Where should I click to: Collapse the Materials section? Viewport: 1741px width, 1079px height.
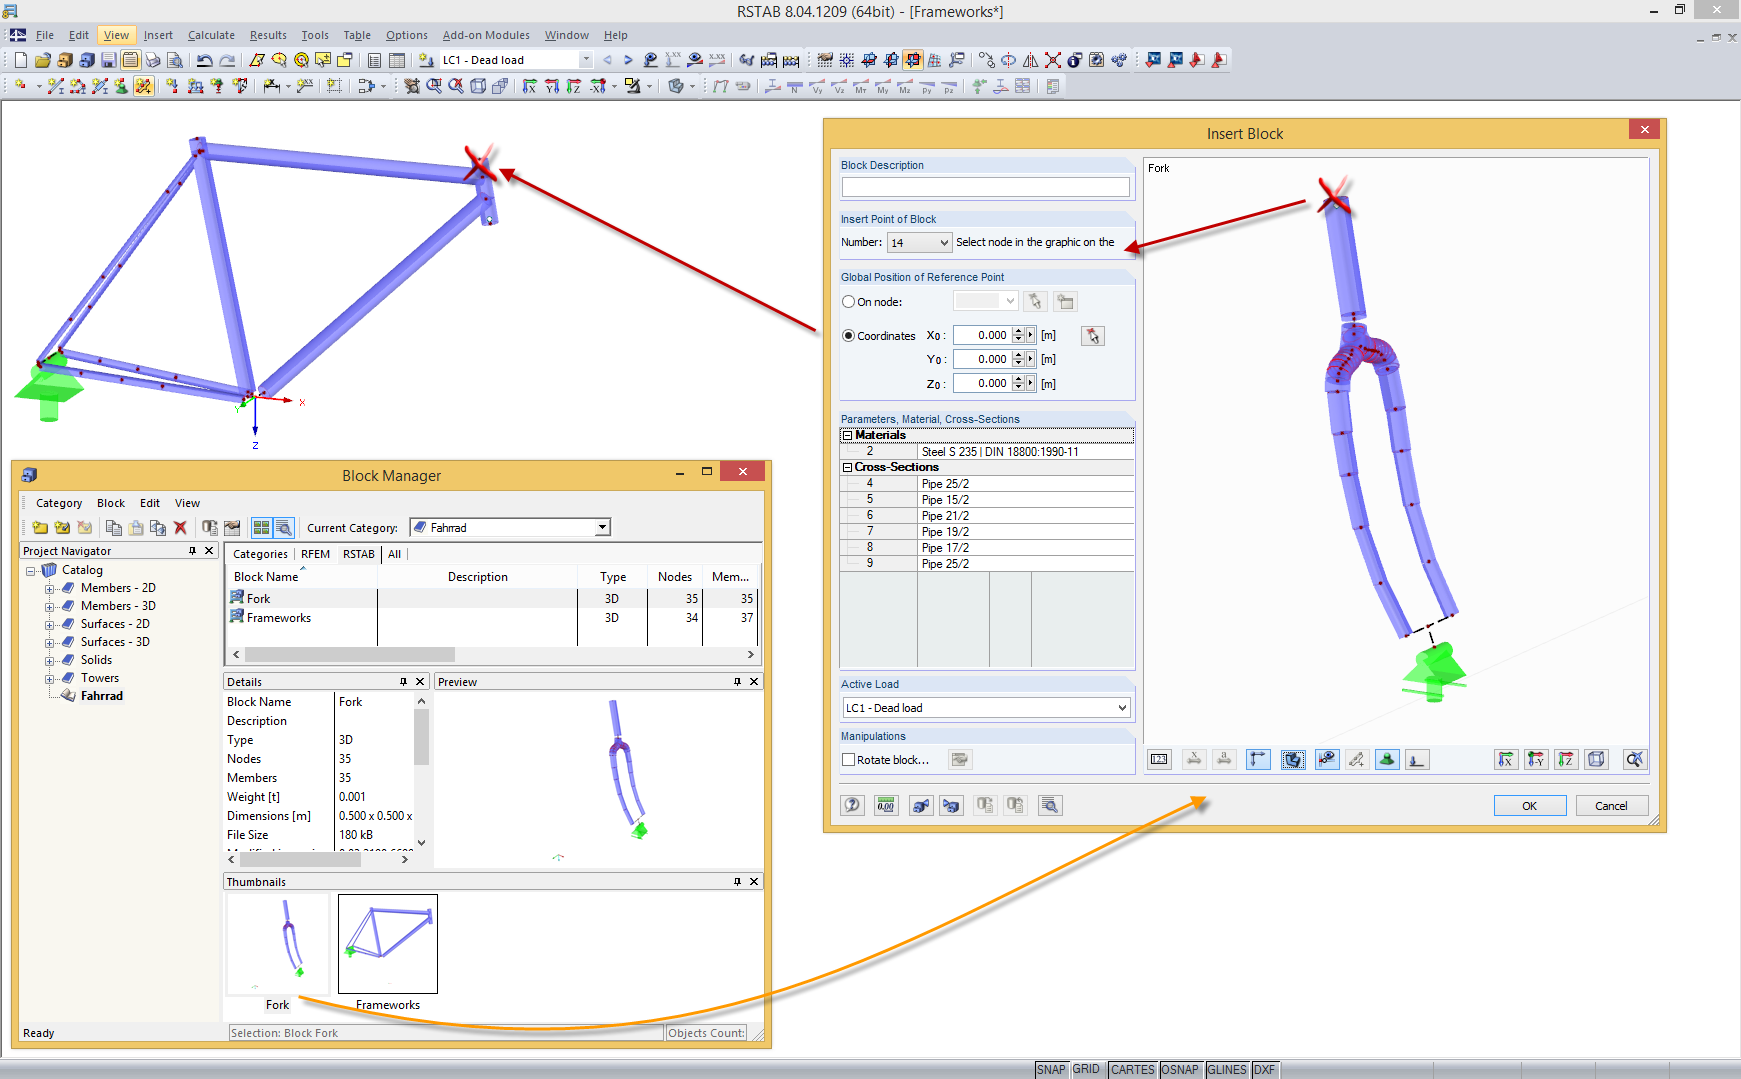click(847, 435)
